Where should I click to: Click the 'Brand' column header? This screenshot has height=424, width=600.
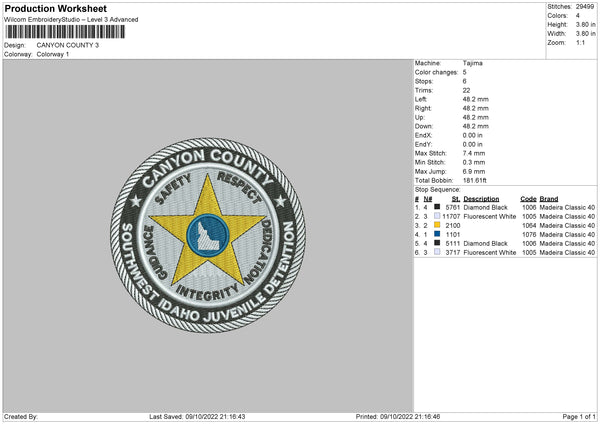549,199
